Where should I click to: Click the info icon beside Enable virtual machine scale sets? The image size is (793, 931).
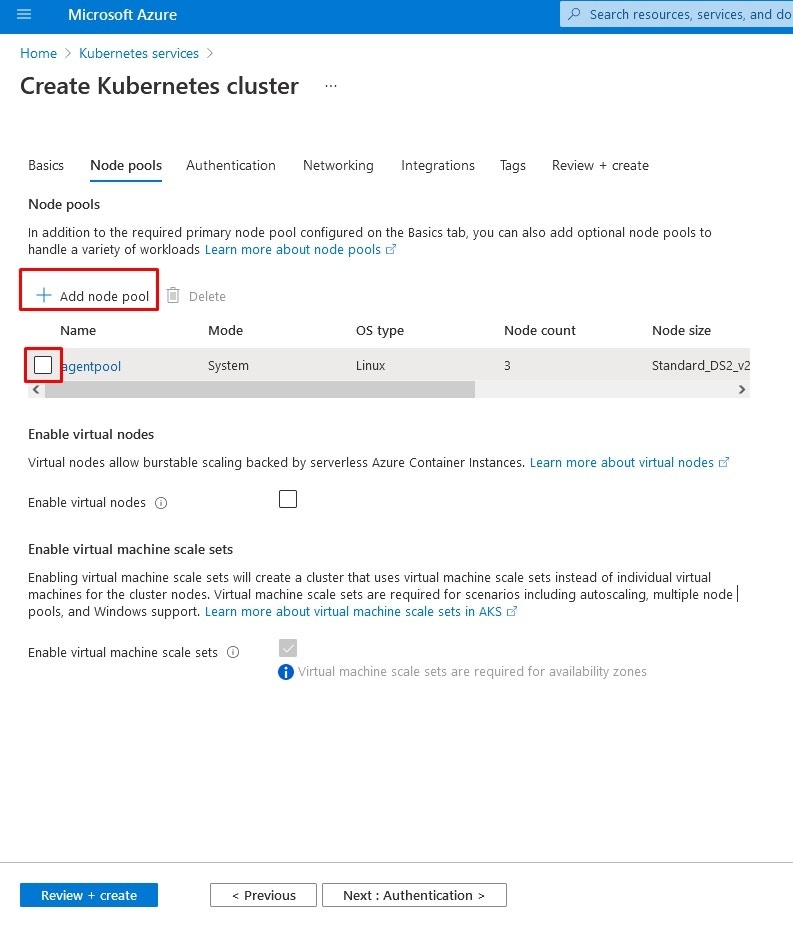(x=232, y=652)
